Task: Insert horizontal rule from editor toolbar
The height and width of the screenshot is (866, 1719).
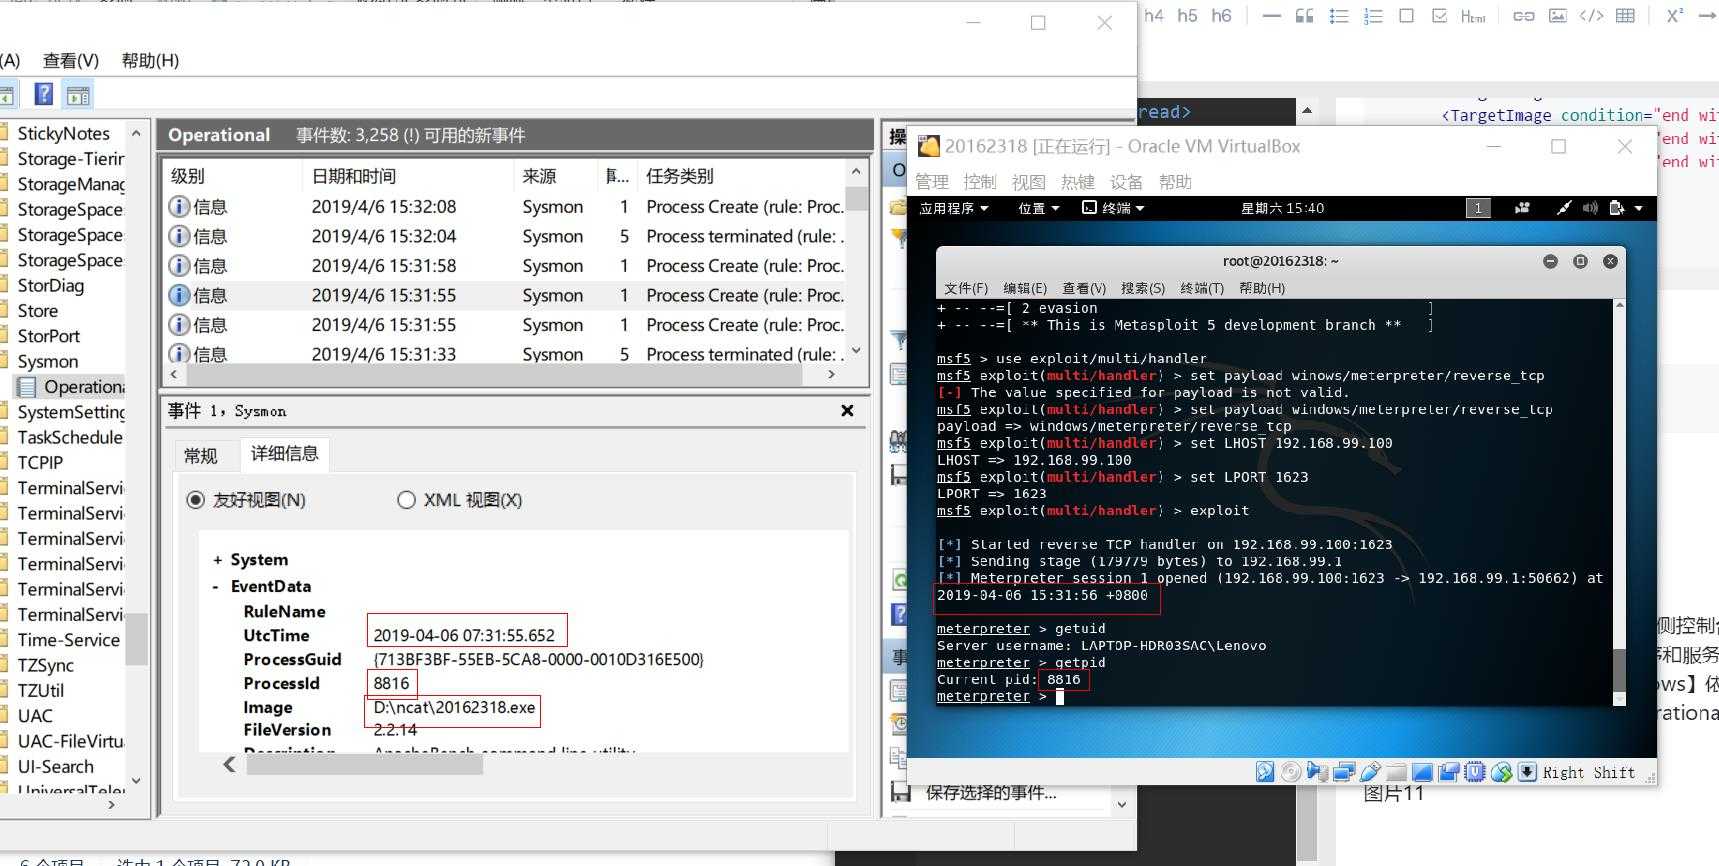Action: coord(1271,16)
